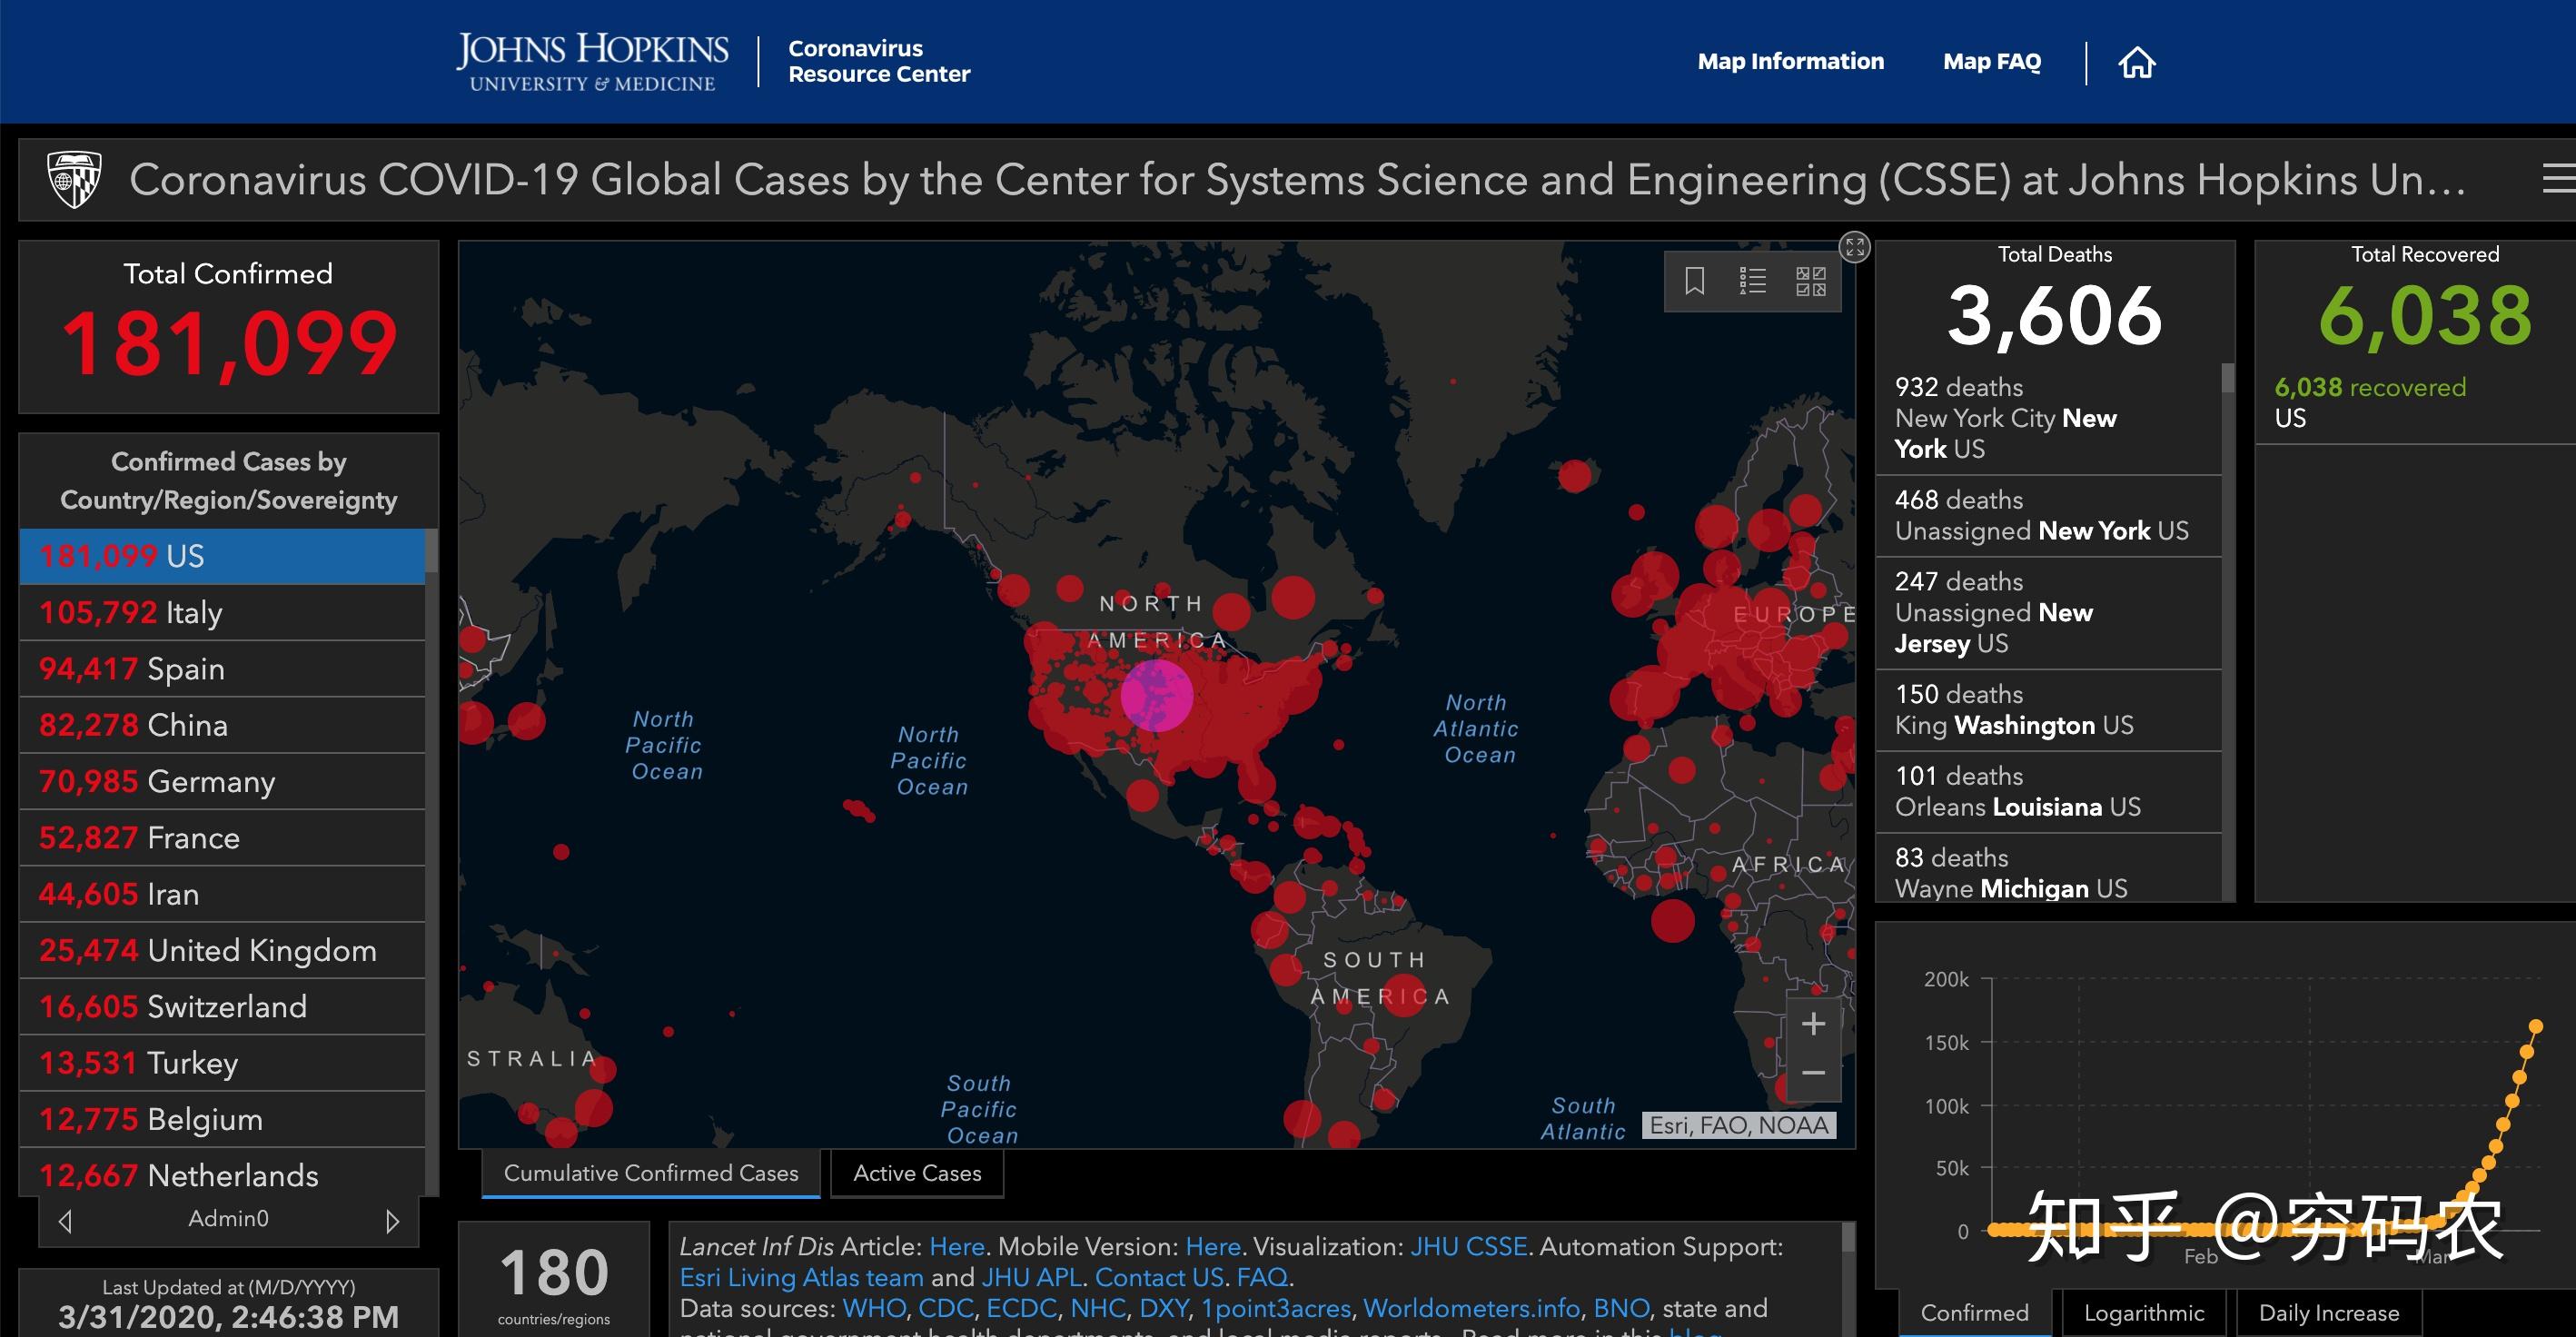Open the JHU CSSE link

click(1468, 1246)
